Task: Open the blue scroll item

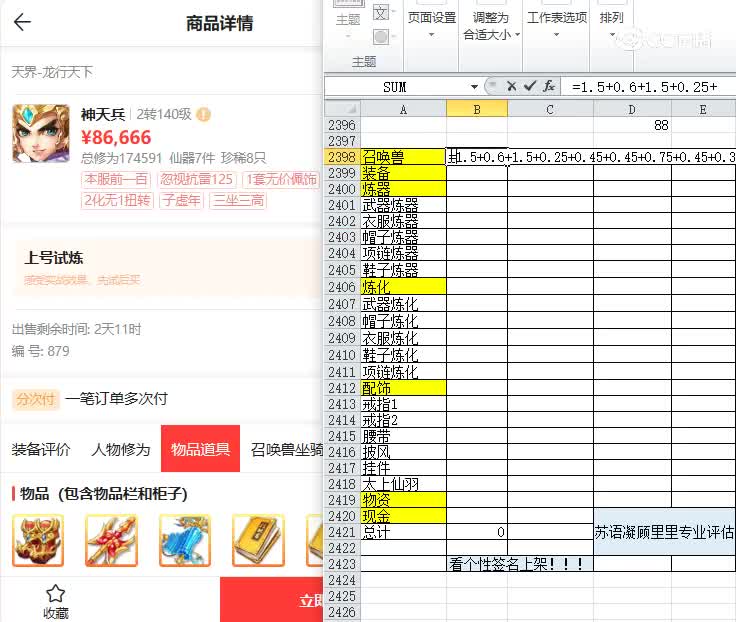Action: [x=184, y=540]
